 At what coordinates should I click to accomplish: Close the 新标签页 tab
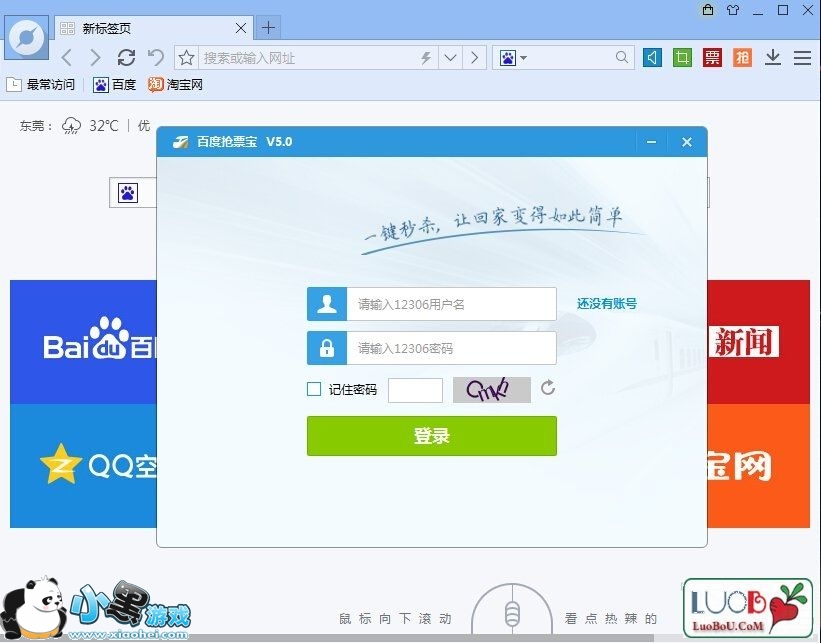click(241, 28)
